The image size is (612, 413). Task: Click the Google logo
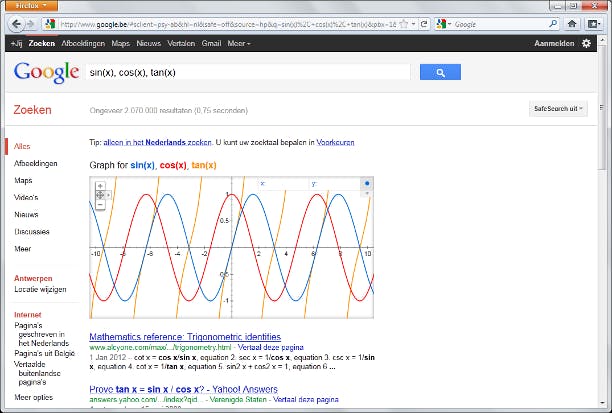[46, 72]
